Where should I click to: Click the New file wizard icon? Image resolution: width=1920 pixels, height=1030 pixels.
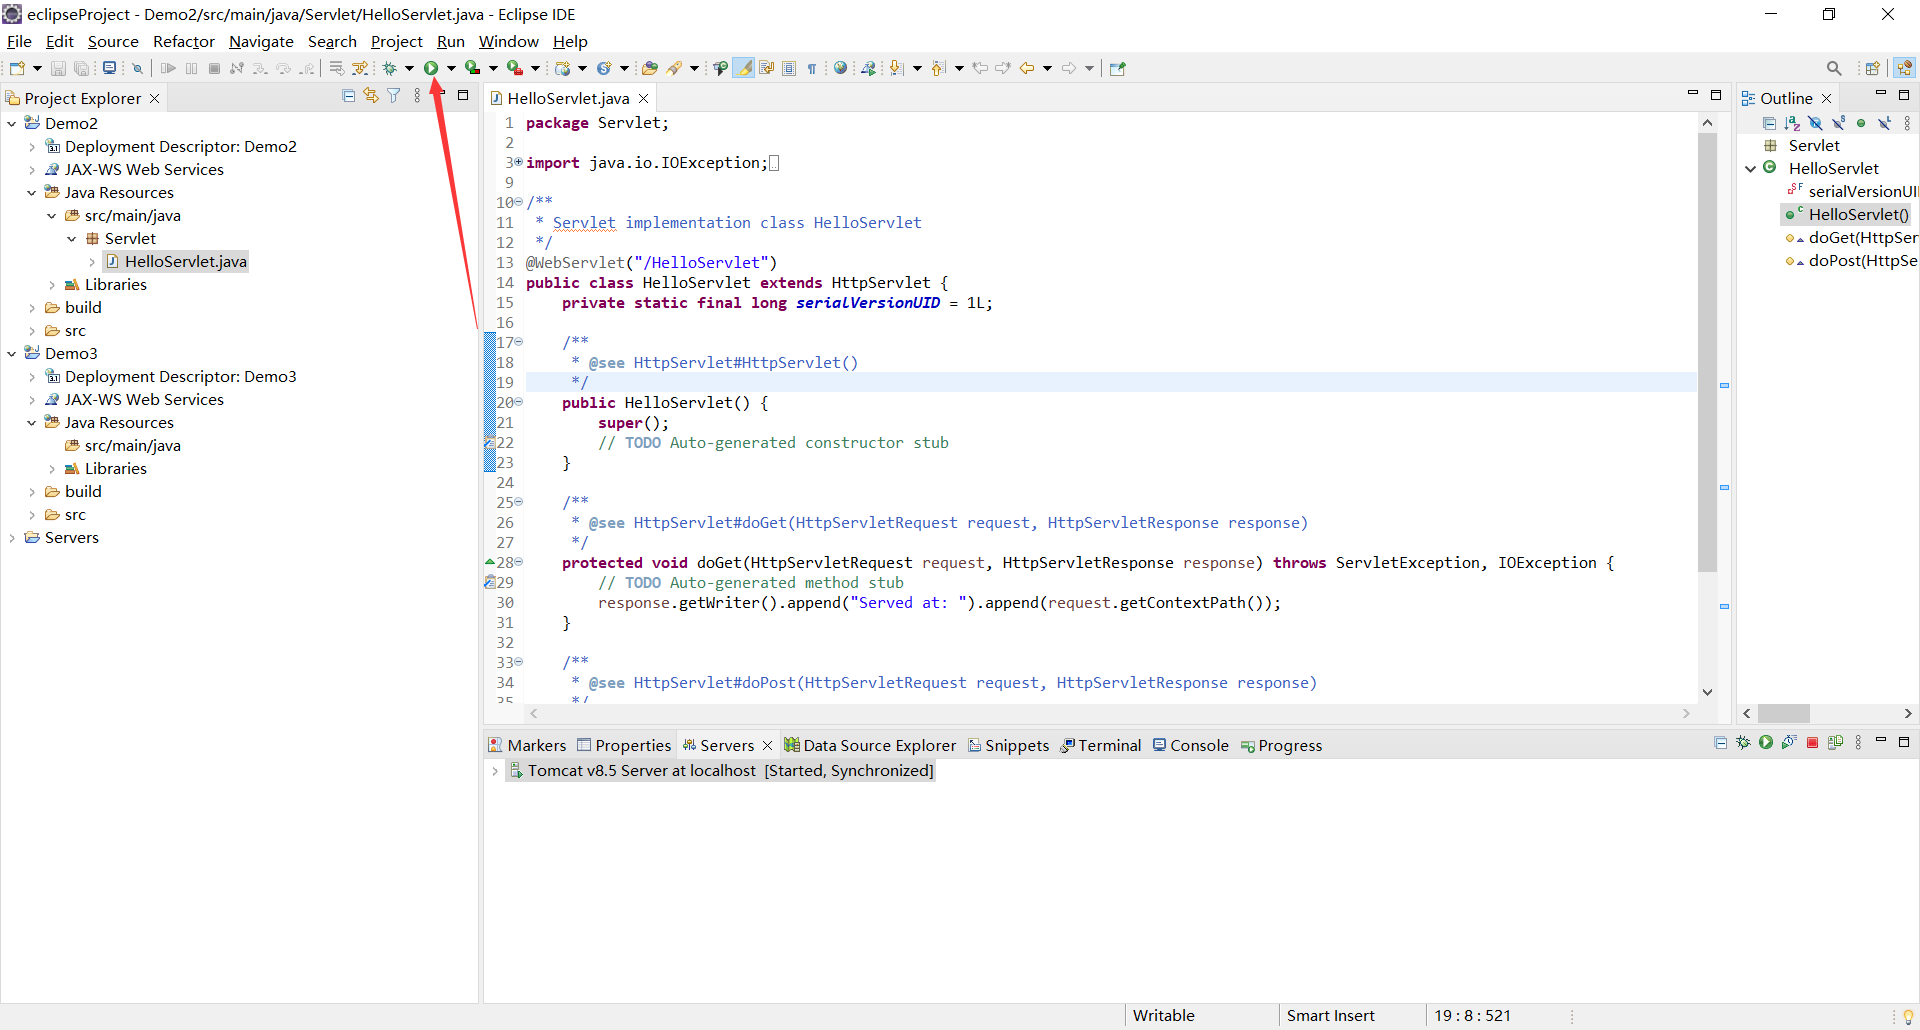(17, 68)
